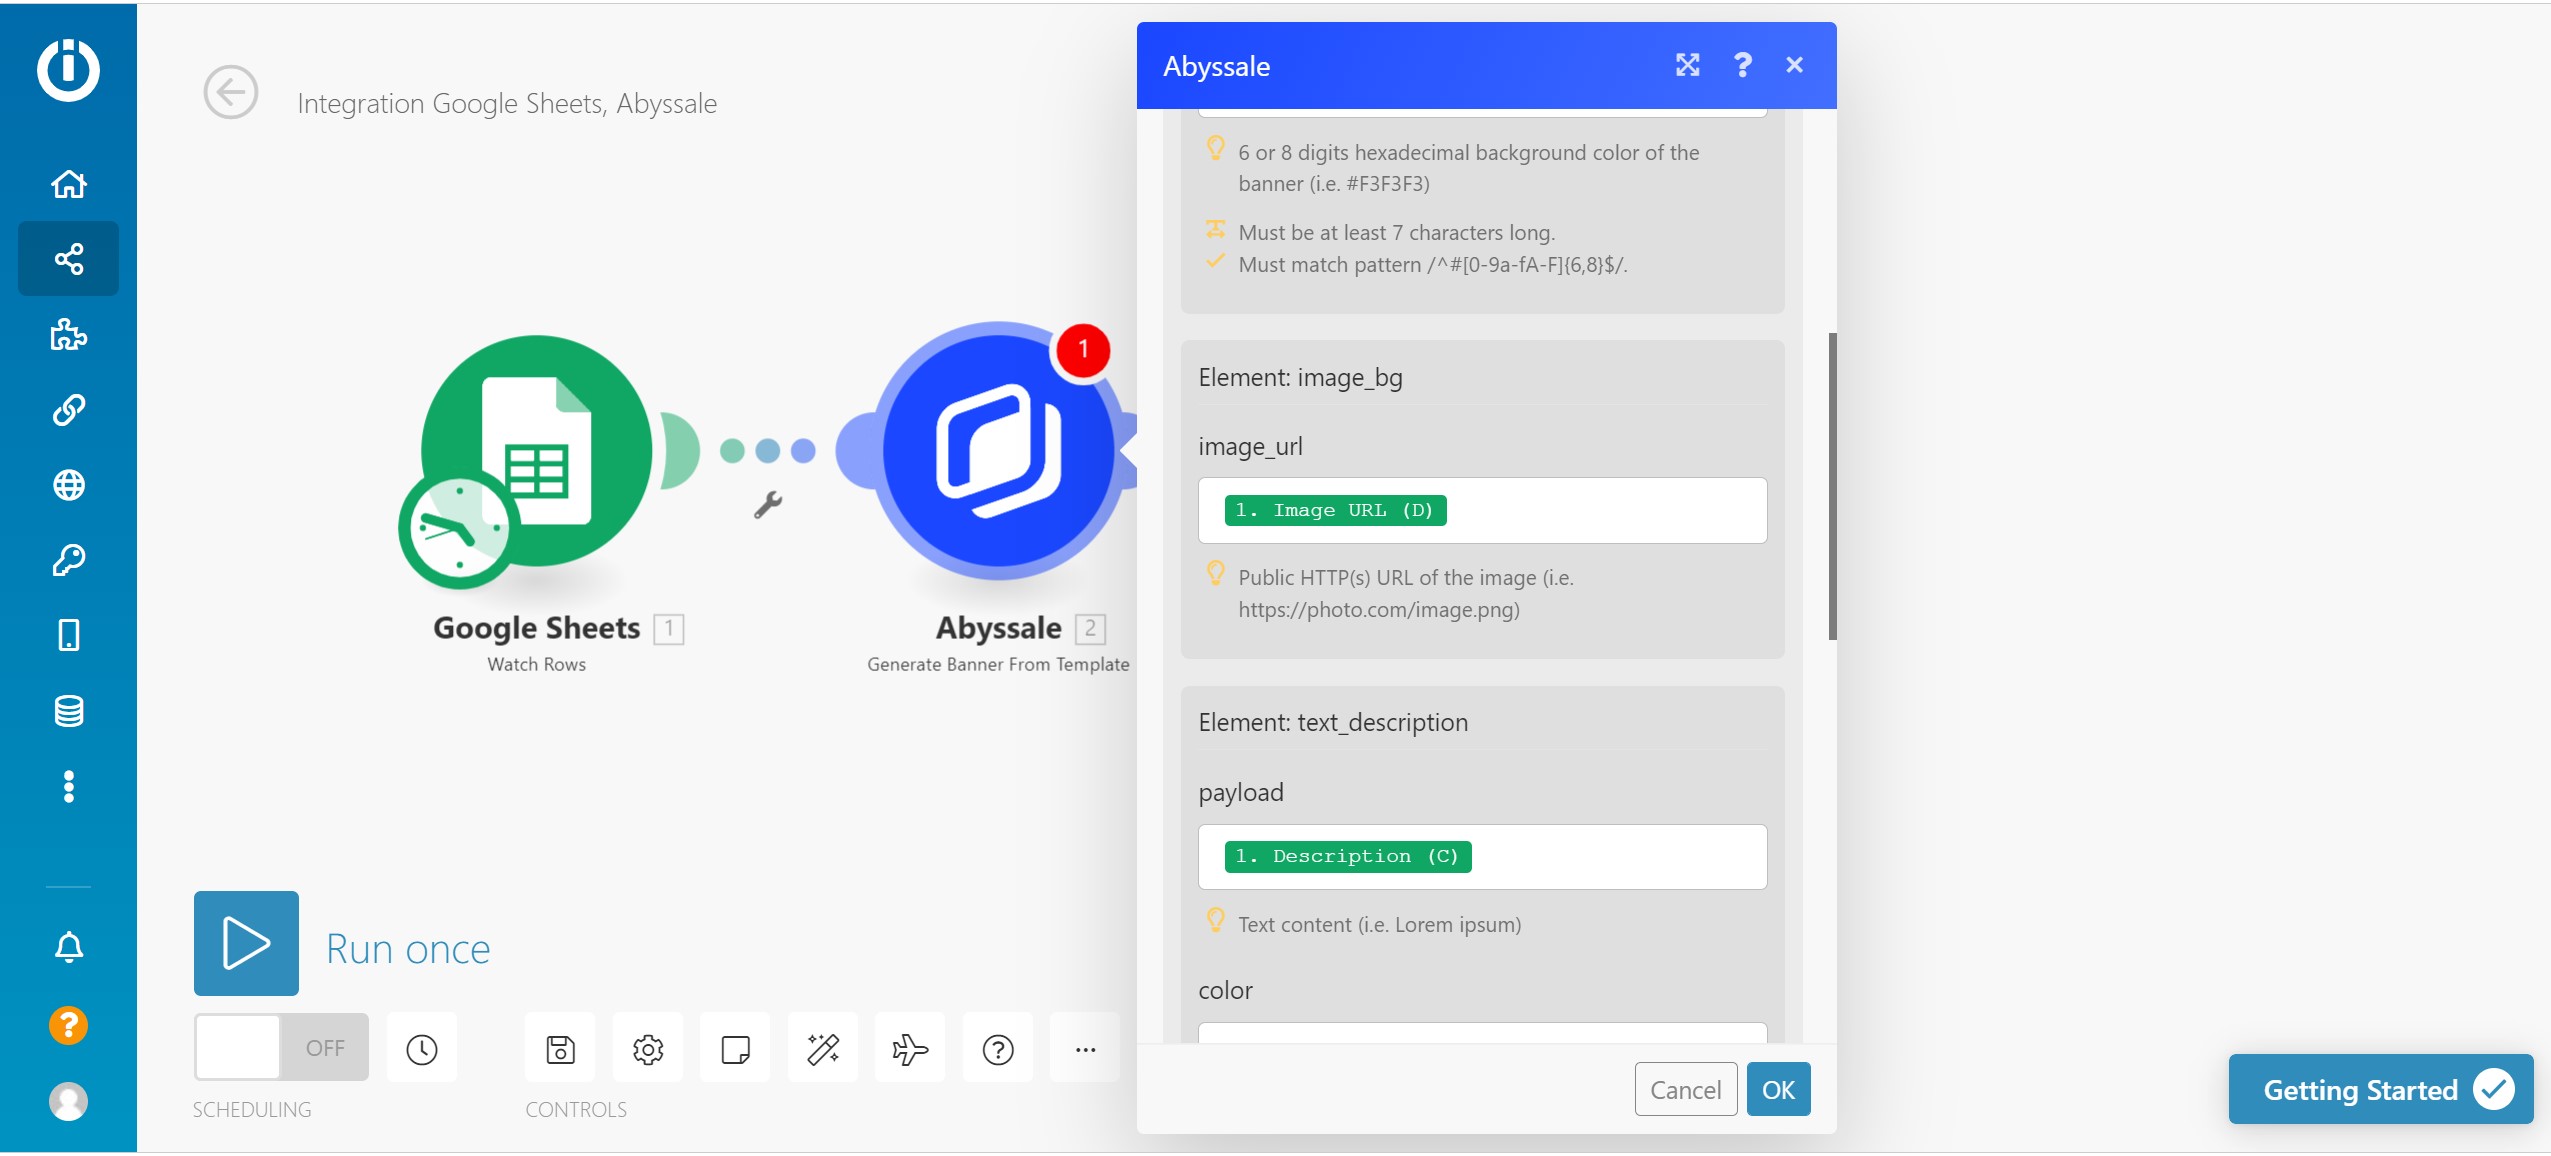The image size is (2551, 1156).
Task: Open Webhooks globe icon
Action: pyautogui.click(x=68, y=485)
